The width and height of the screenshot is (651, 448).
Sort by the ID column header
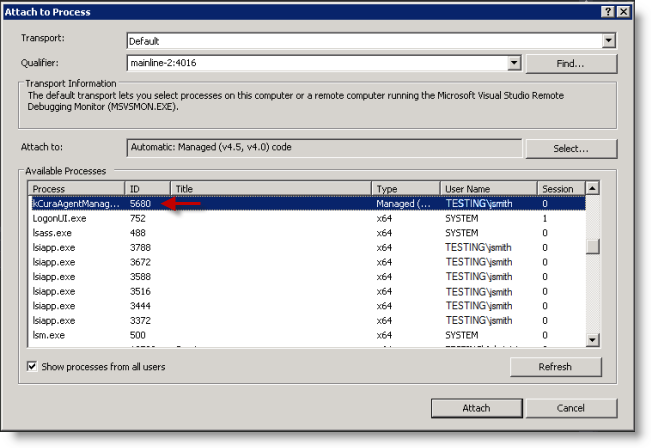tap(147, 189)
